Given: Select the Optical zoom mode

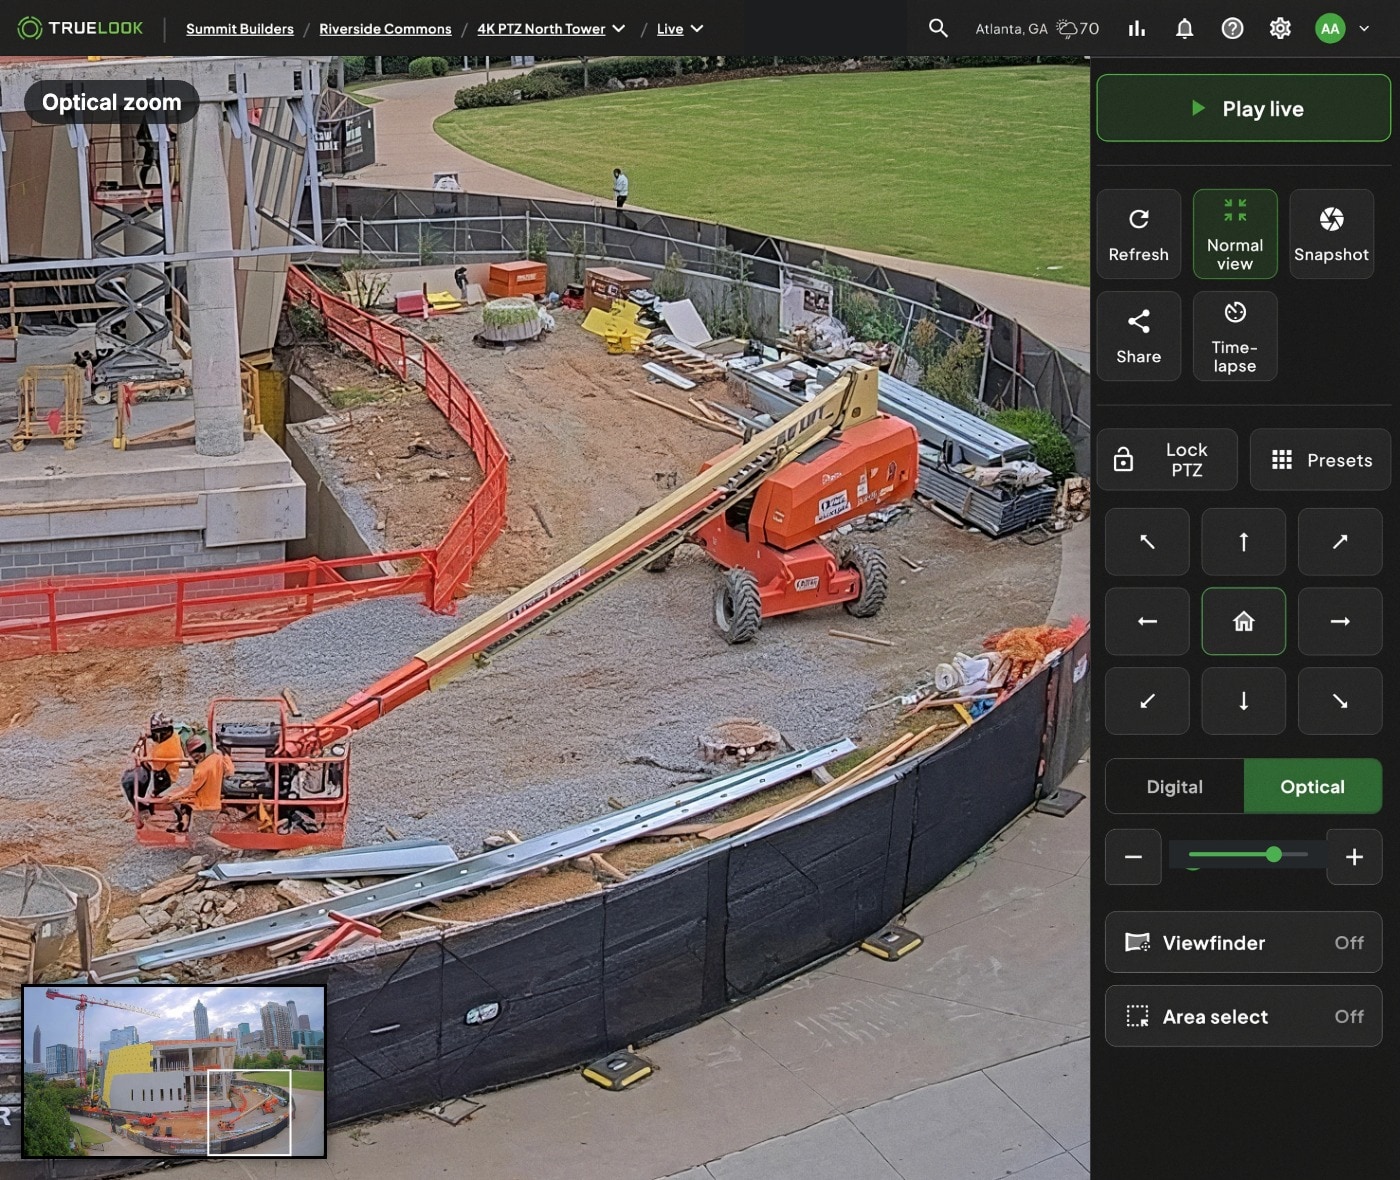Looking at the screenshot, I should 1313,787.
